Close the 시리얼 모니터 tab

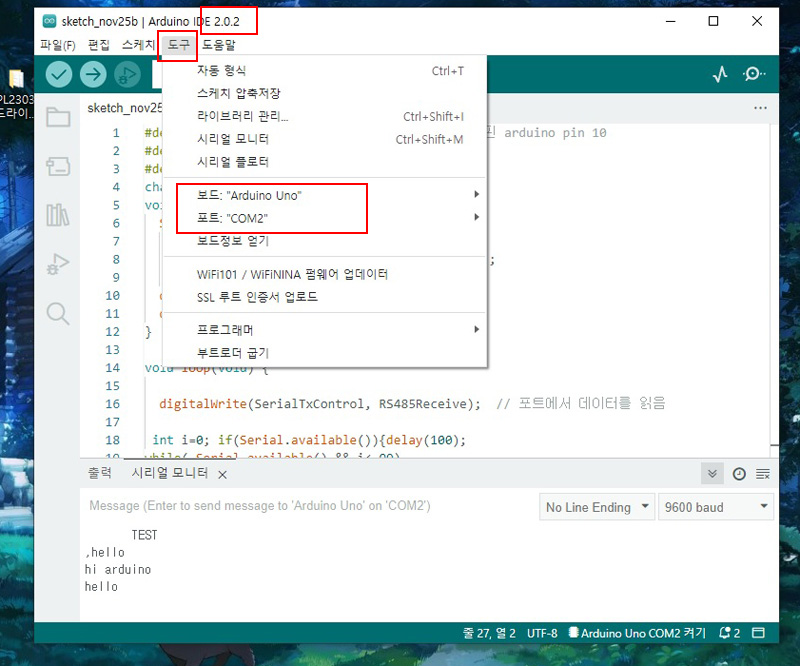pos(222,475)
